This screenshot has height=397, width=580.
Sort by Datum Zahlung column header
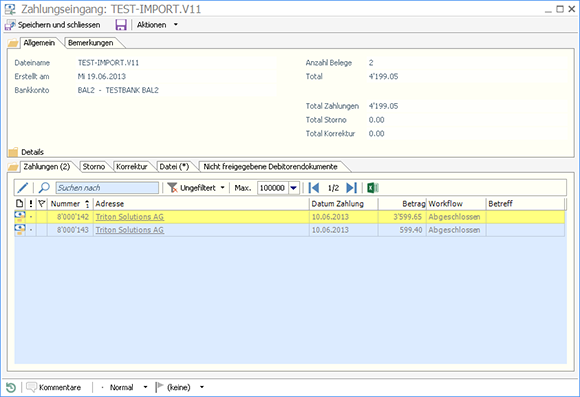tap(343, 203)
